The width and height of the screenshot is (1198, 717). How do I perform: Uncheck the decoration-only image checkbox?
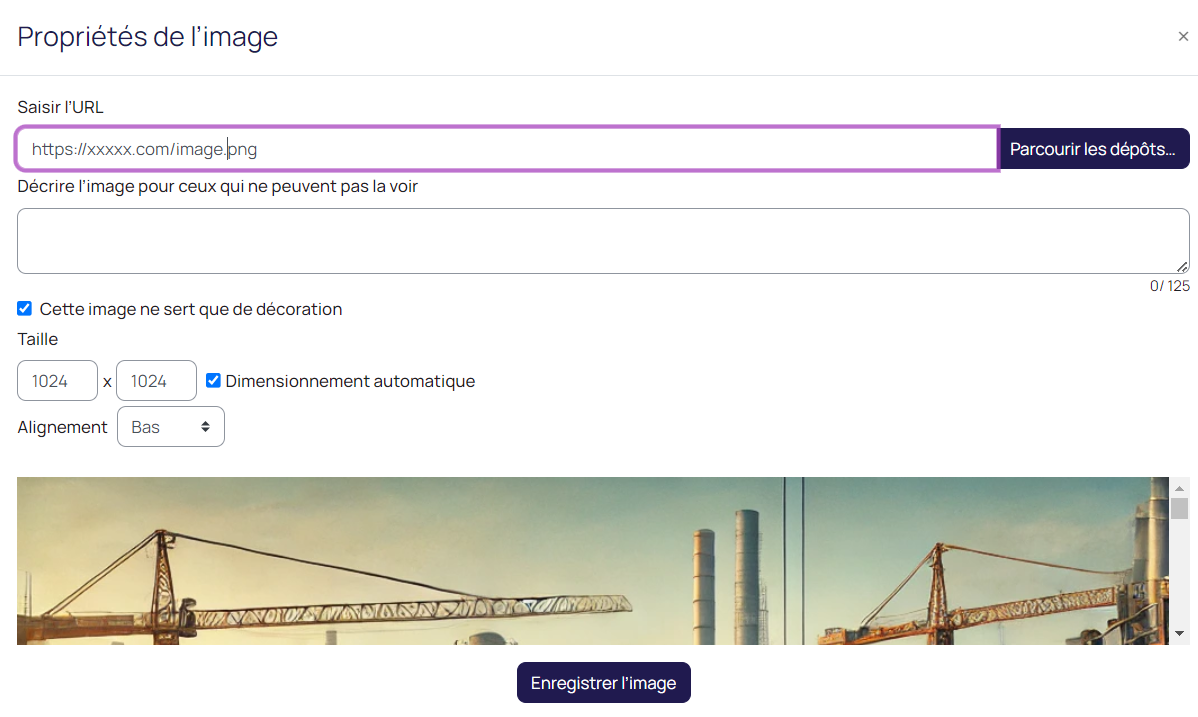coord(25,309)
